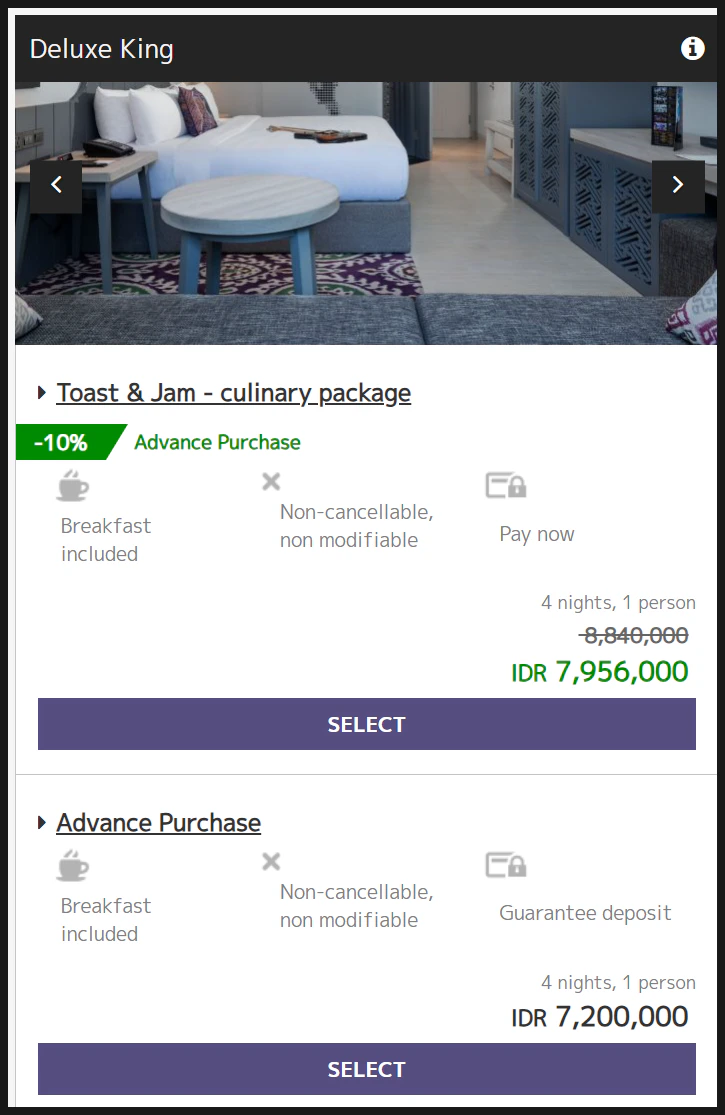Open Toast & Jam - culinary package link
The height and width of the screenshot is (1115, 725).
click(234, 393)
